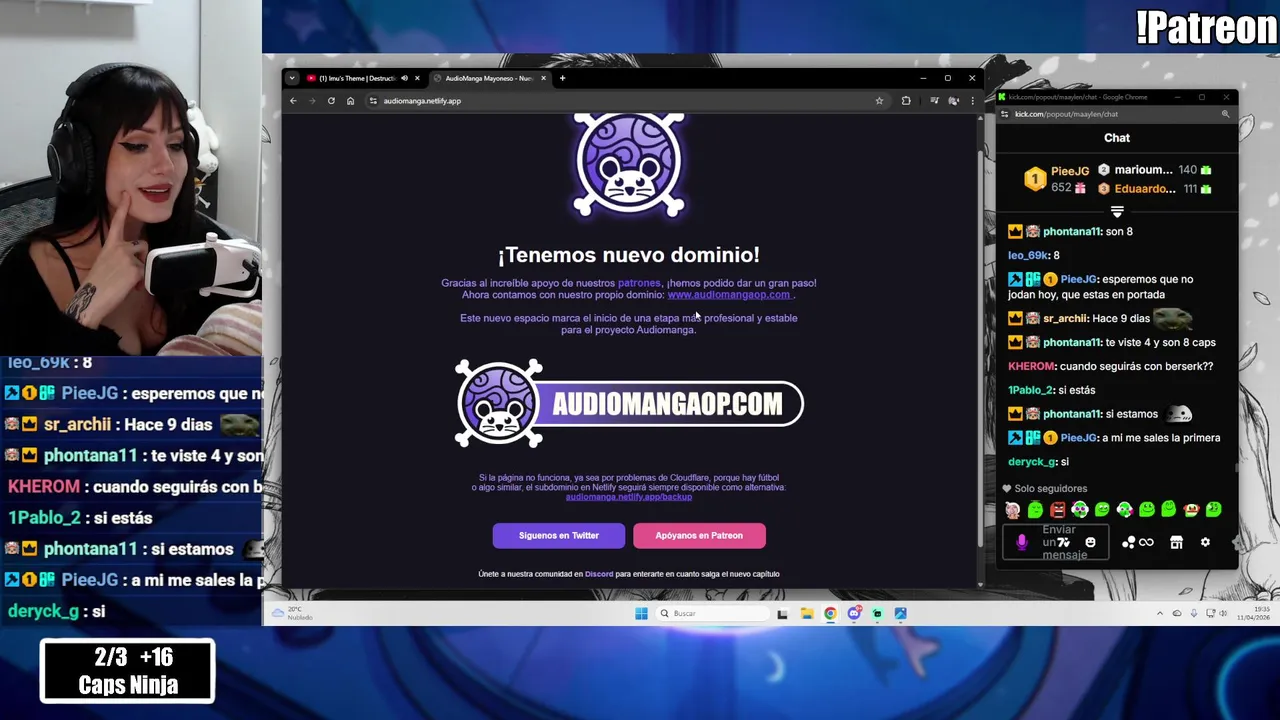Click username leo_69k in Kick chat
Viewport: 1280px width, 720px height.
point(1028,255)
